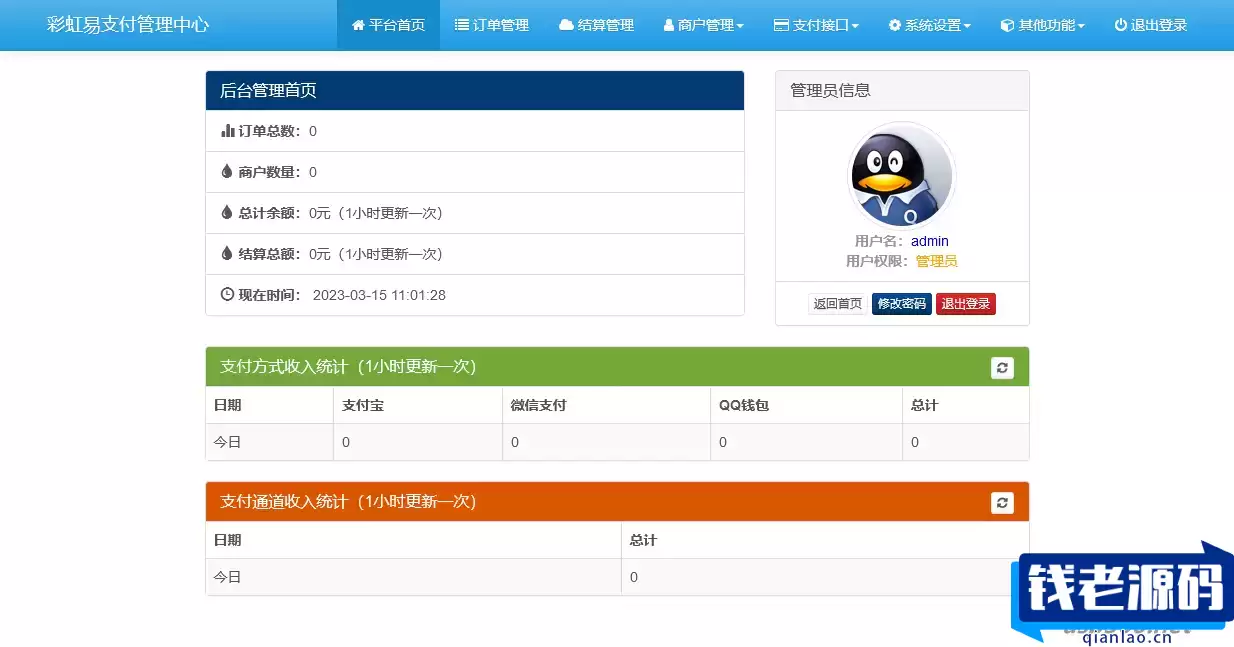Click the droplet icon beside 结算总额
This screenshot has height=647, width=1234.
click(227, 254)
